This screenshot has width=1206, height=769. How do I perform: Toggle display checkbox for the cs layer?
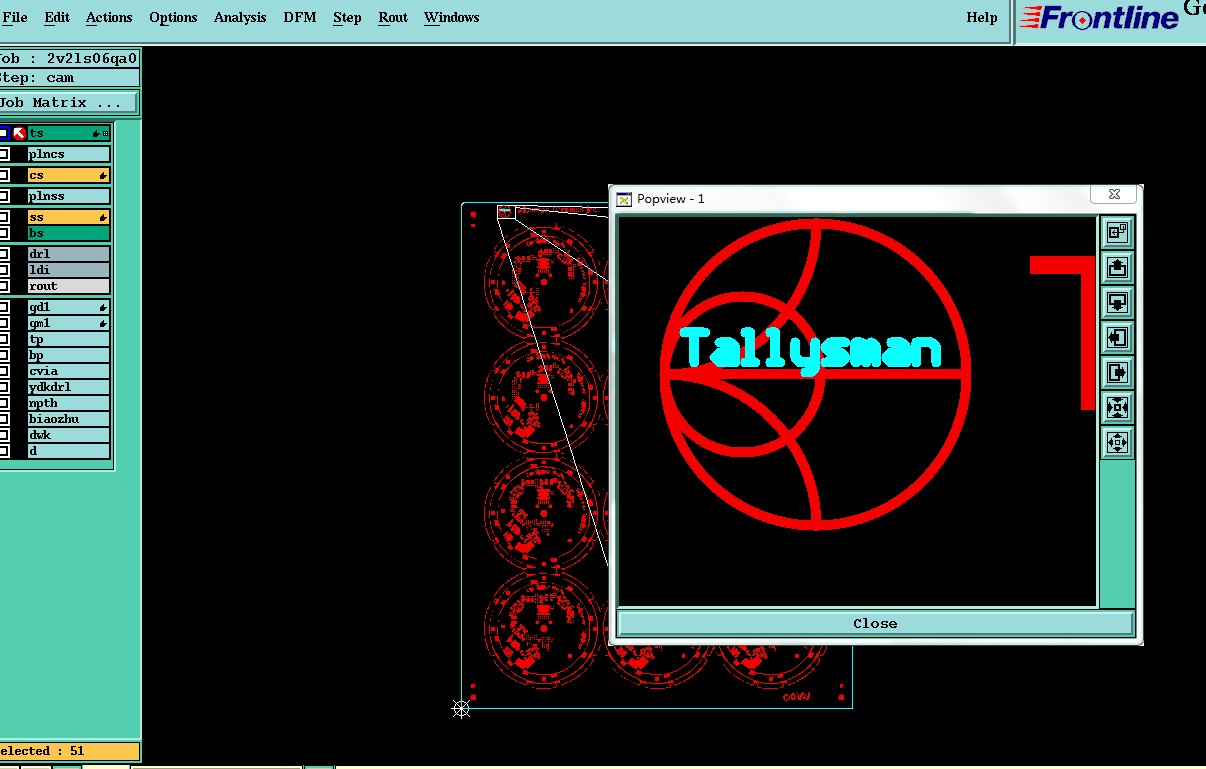(x=4, y=175)
